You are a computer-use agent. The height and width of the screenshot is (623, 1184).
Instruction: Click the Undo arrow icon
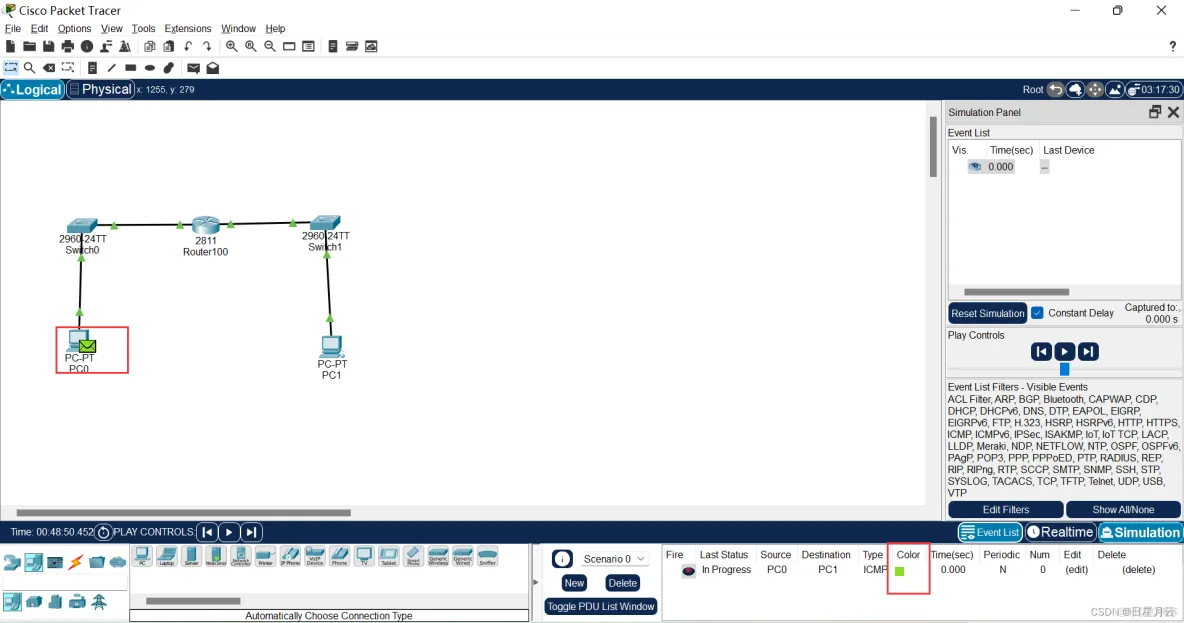point(188,47)
